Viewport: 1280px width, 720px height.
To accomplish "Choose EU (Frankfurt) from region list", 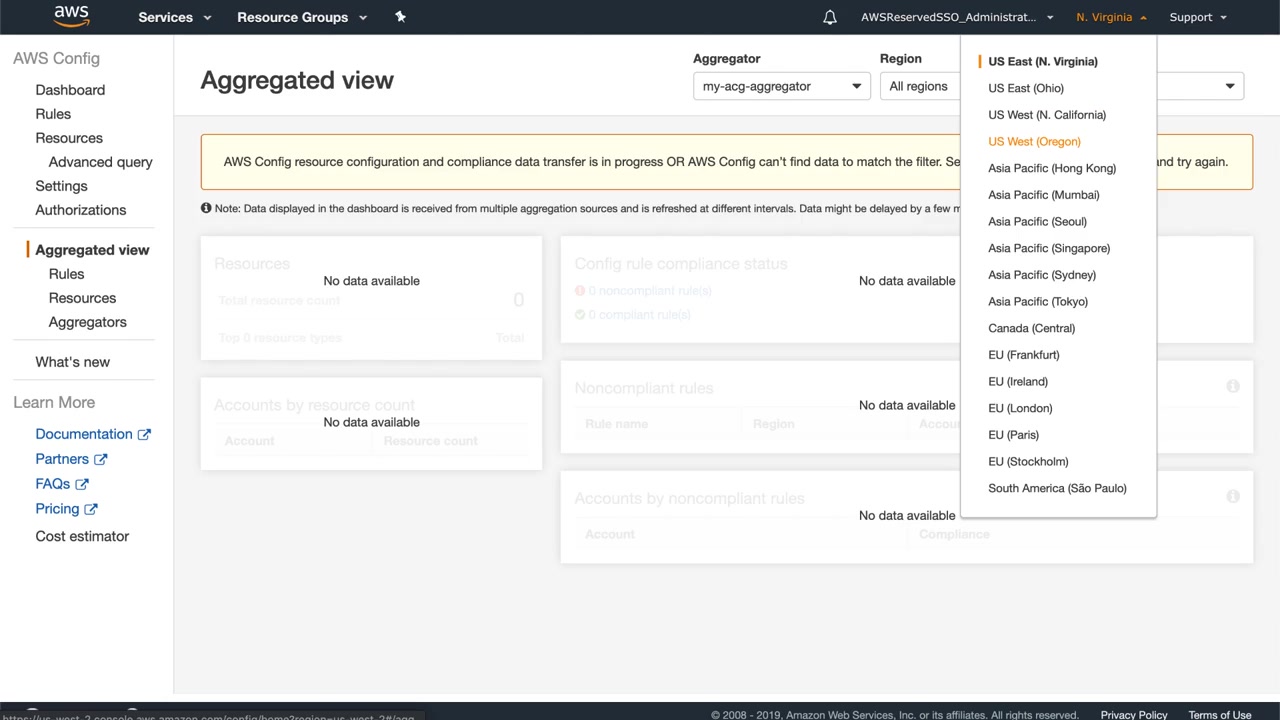I will coord(1023,355).
